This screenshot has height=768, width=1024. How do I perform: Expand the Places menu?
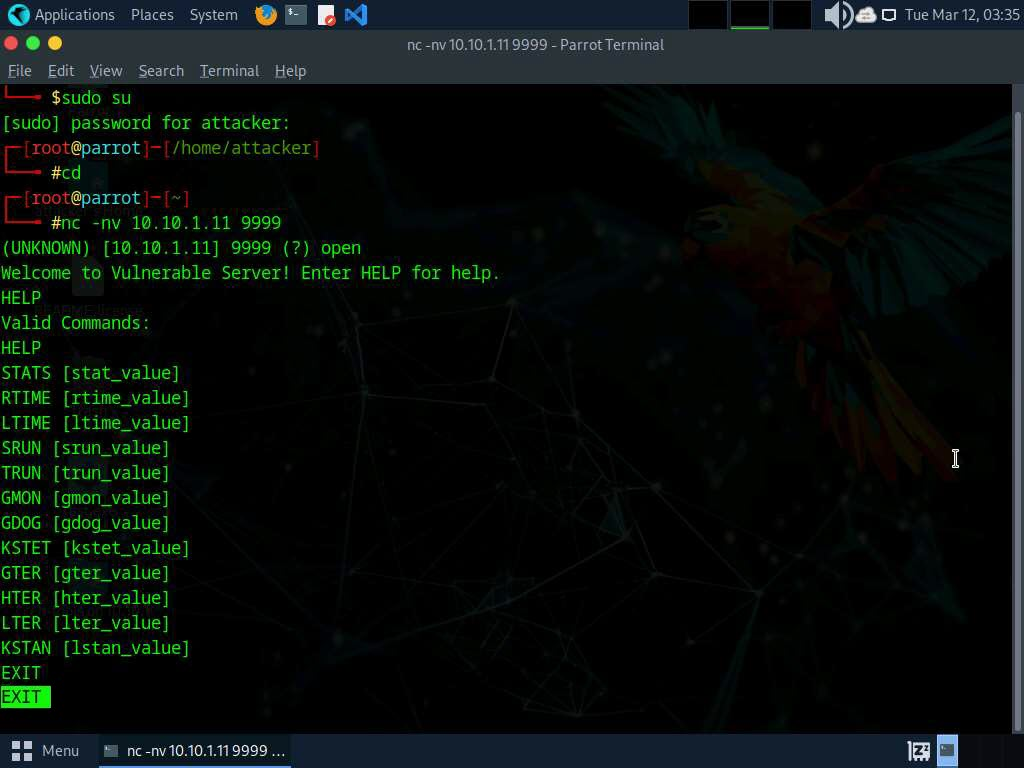tap(152, 15)
